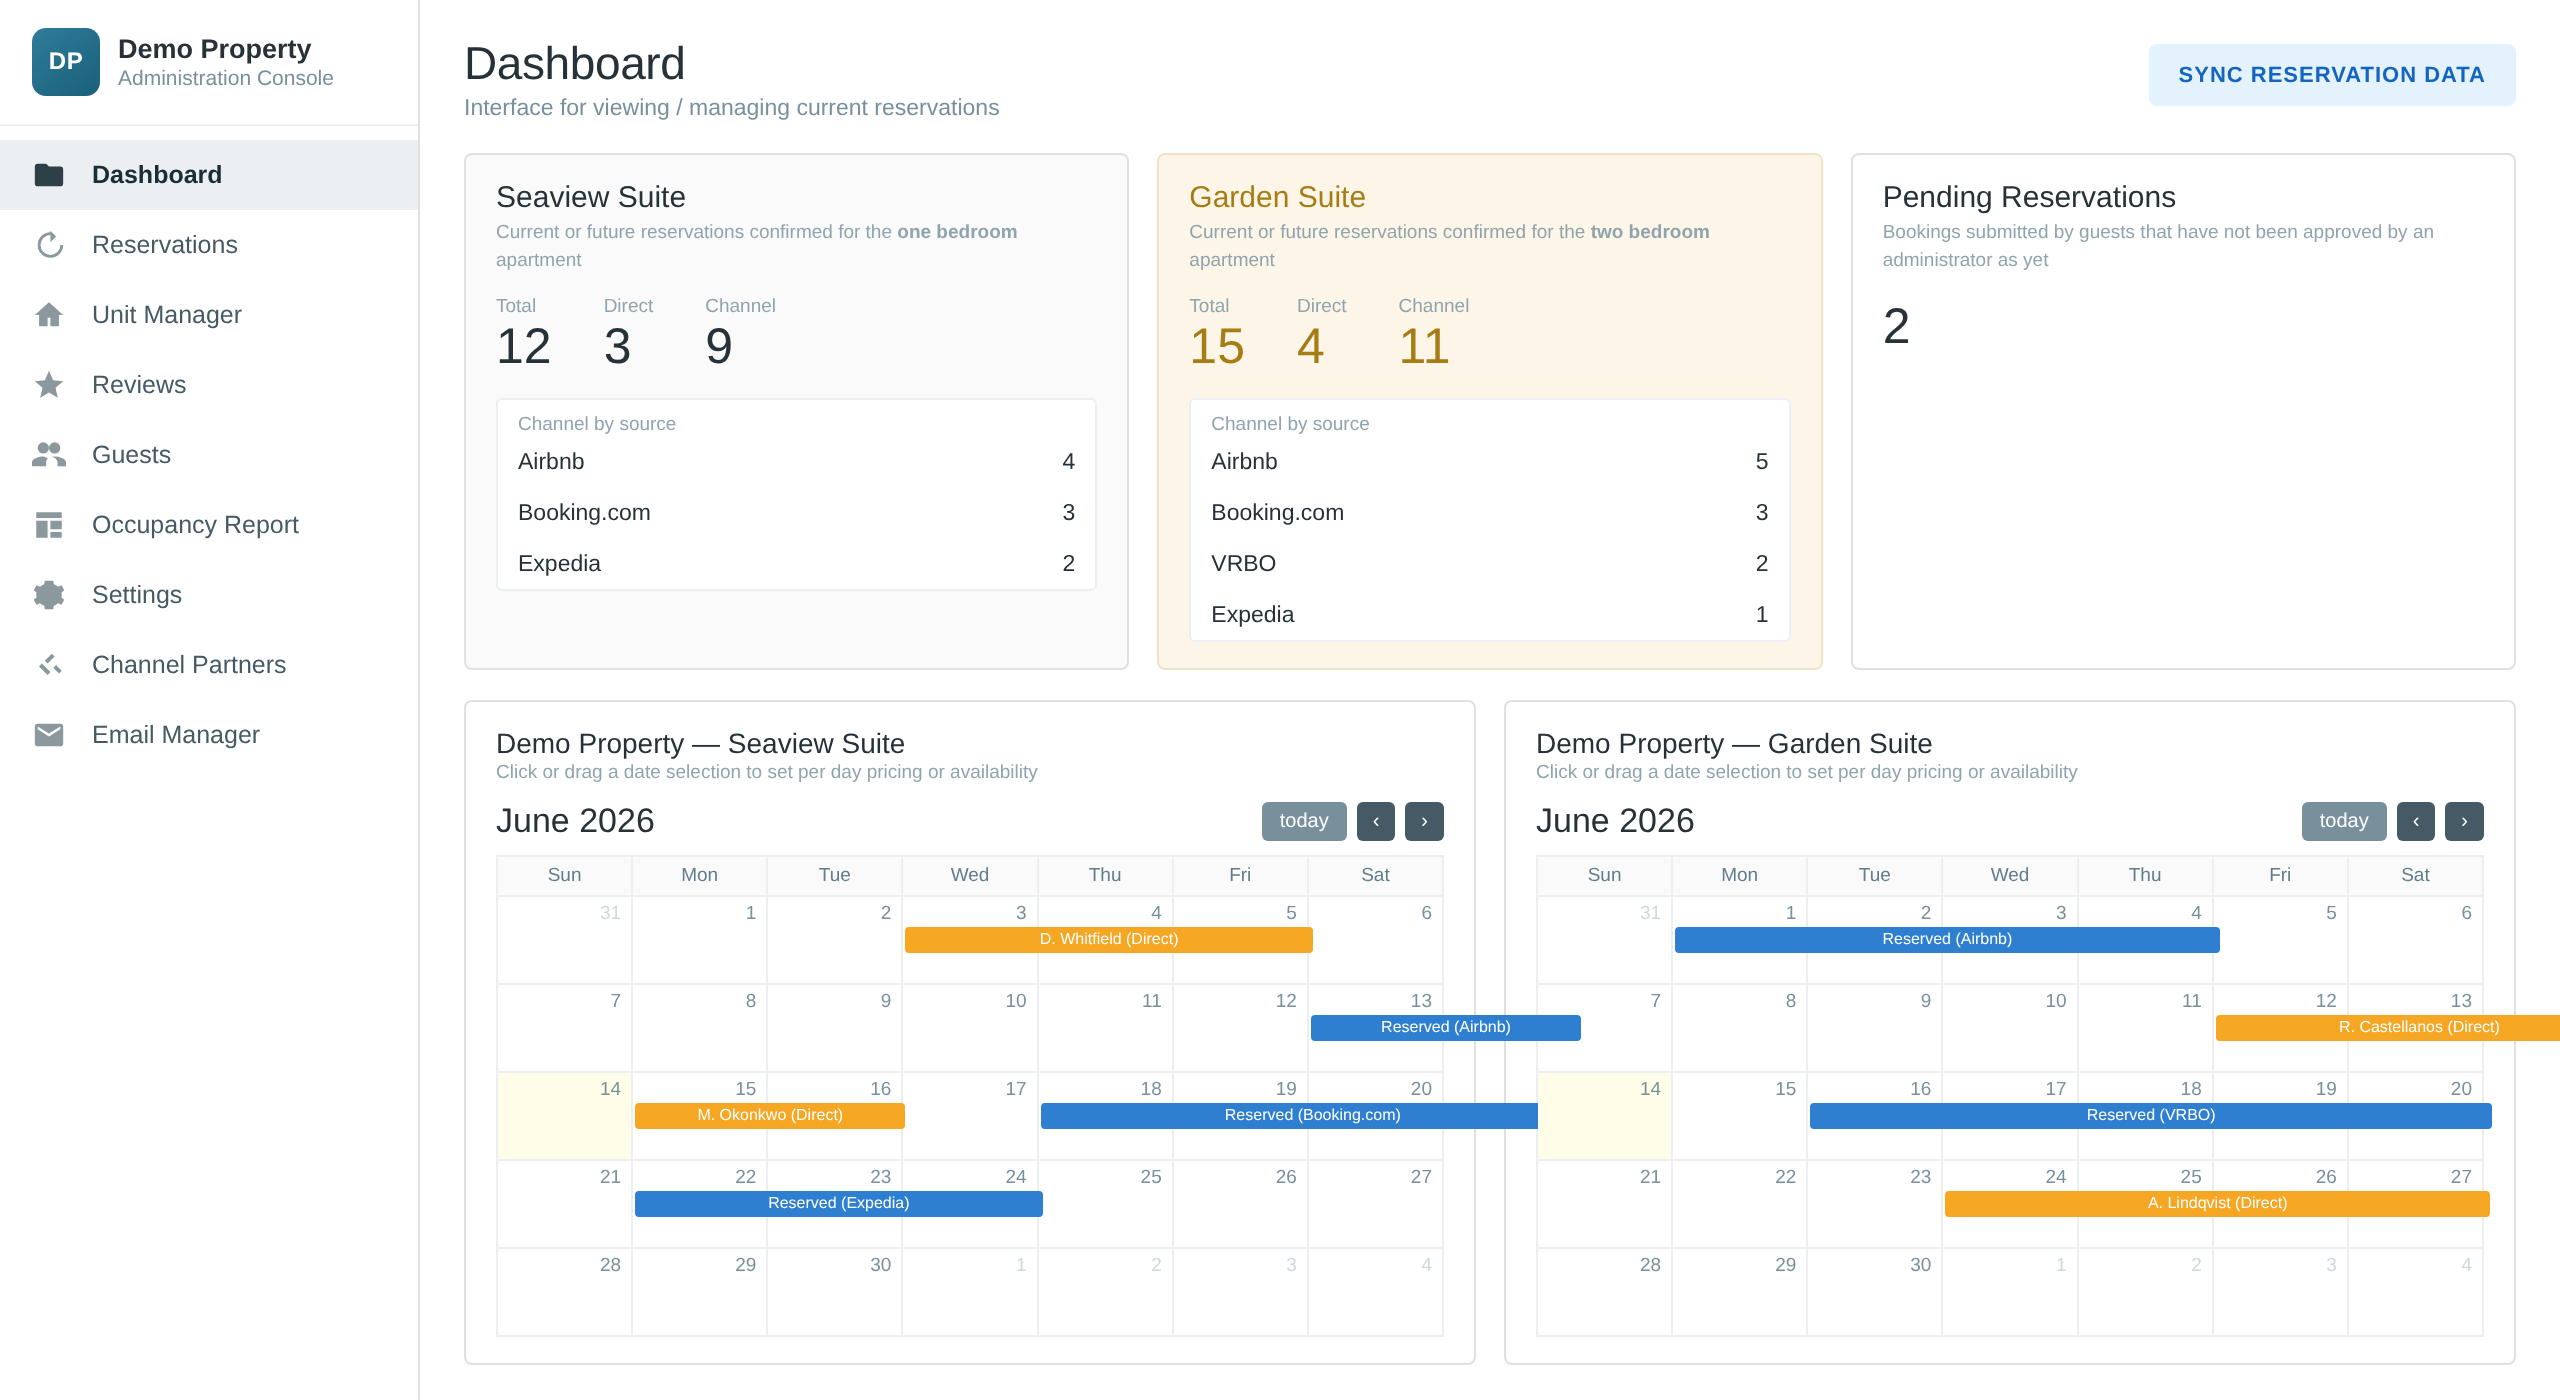Open R. Castellanos (Direct) reservation

coord(2388,1027)
